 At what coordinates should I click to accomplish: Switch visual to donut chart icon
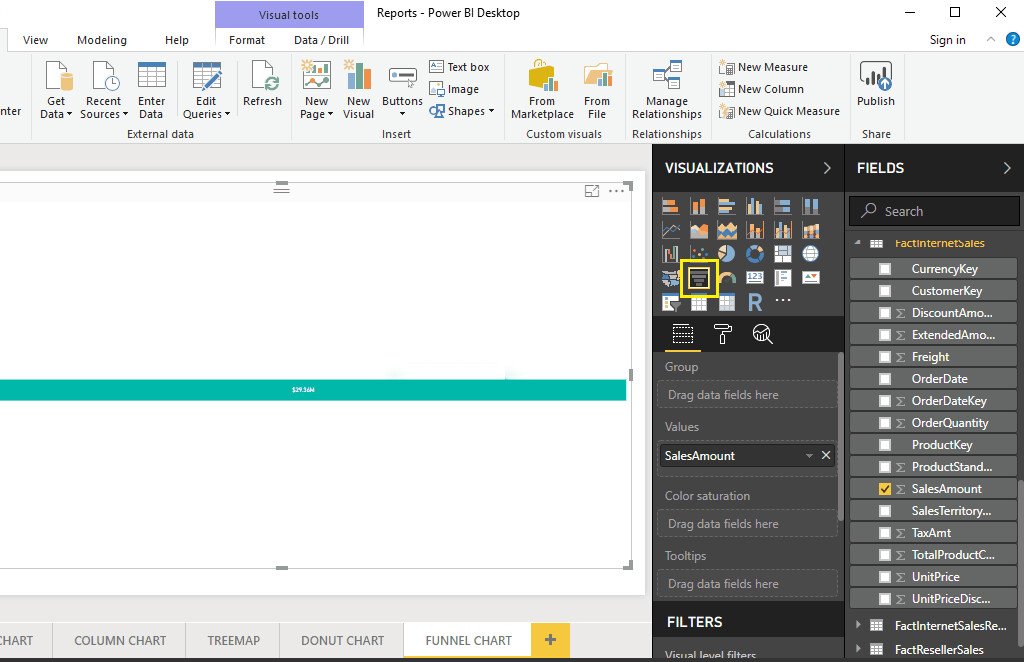[x=755, y=254]
